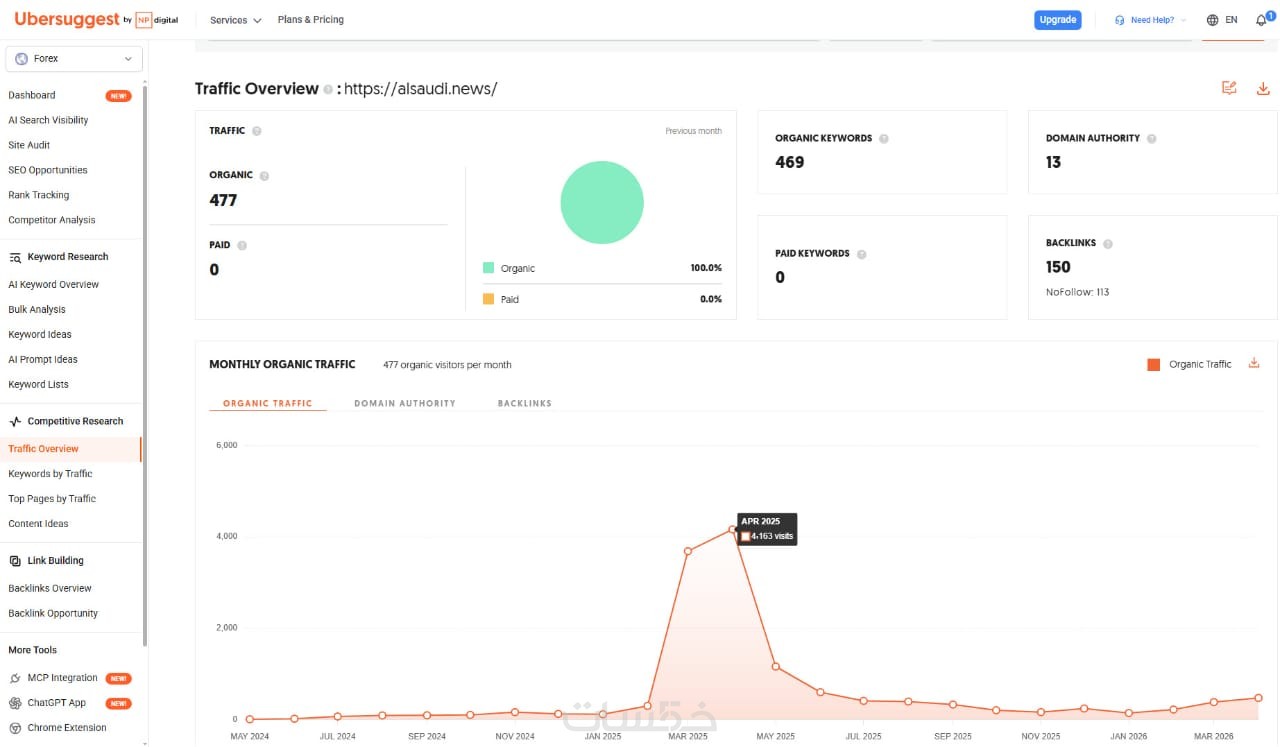Click the NoFollow: 113 text
The image size is (1280, 747).
(1077, 292)
